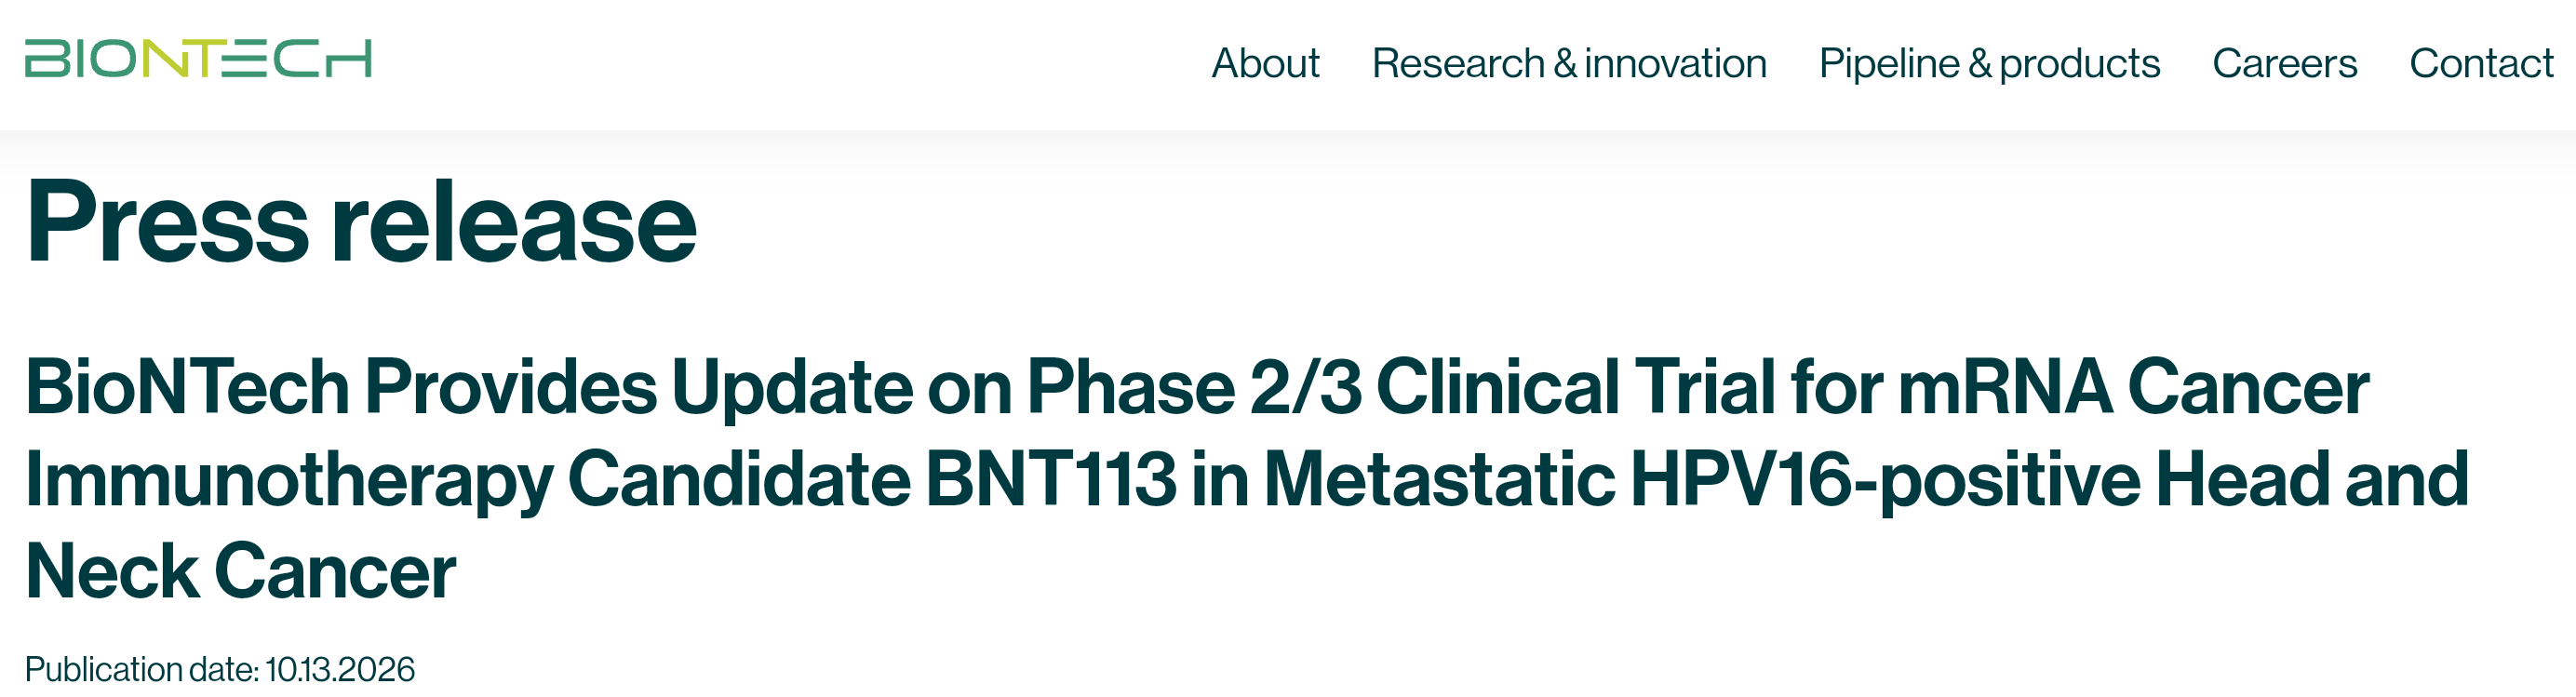Click 'Candidate' in the headline
Screen dimensions: 2576x697
(739, 479)
